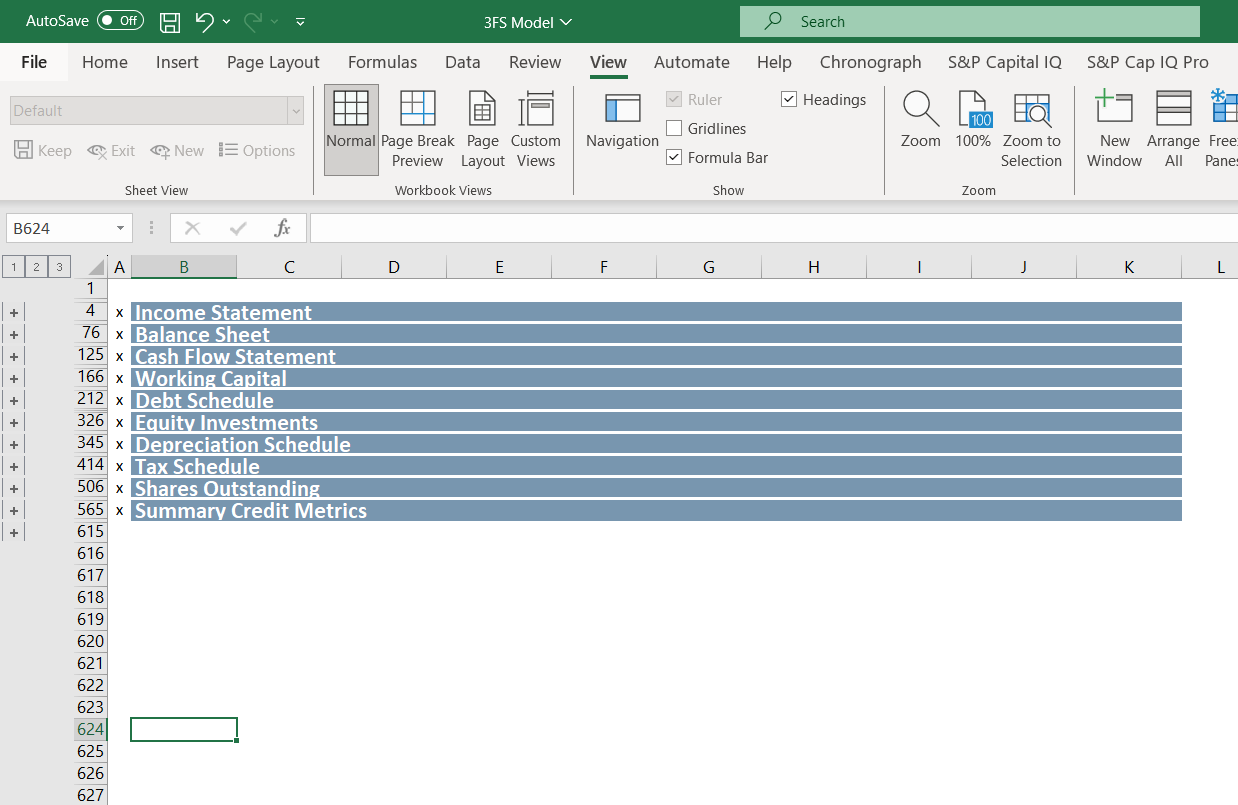Create a New sheet view
The height and width of the screenshot is (805, 1238).
[x=177, y=150]
